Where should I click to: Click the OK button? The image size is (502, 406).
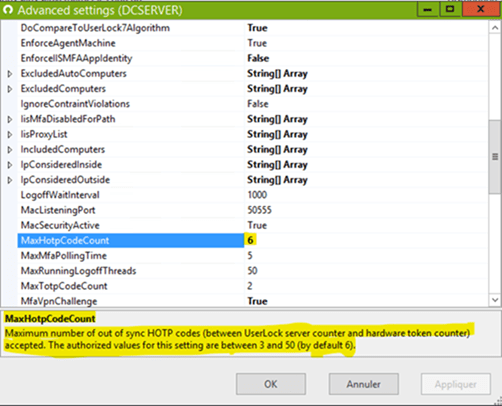pyautogui.click(x=271, y=384)
